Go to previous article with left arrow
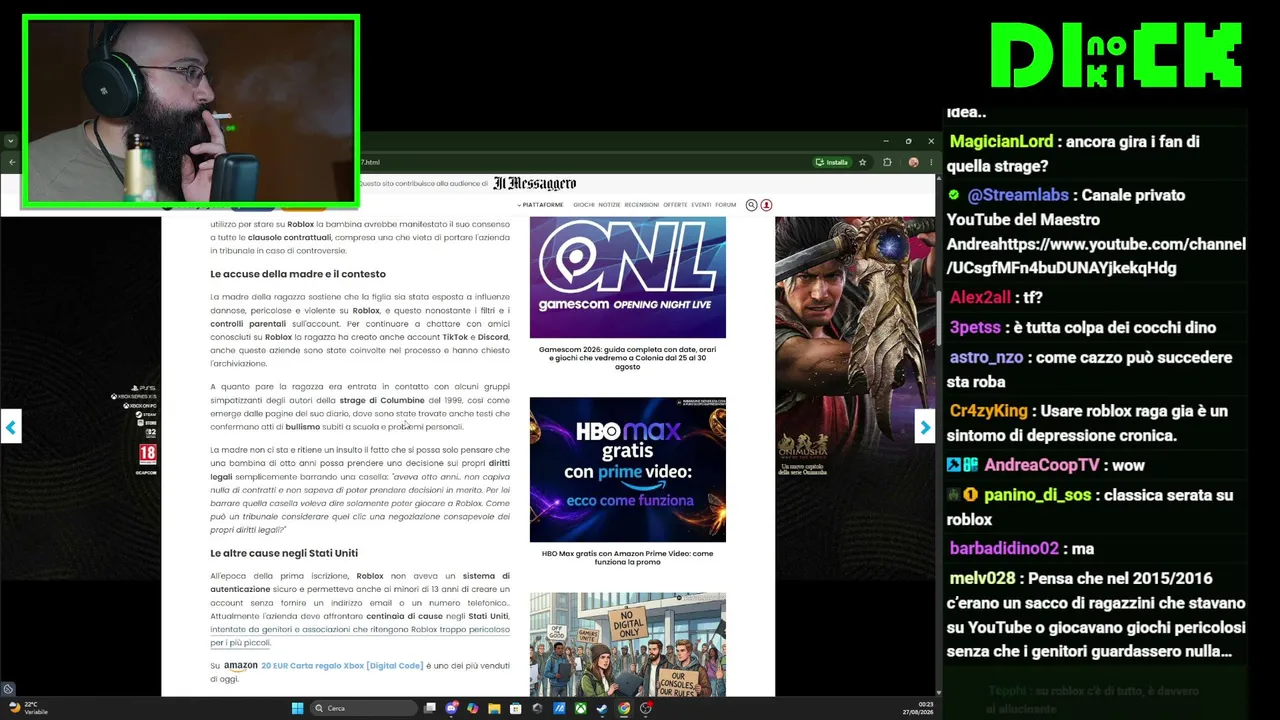Viewport: 1280px width, 720px height. (11, 428)
